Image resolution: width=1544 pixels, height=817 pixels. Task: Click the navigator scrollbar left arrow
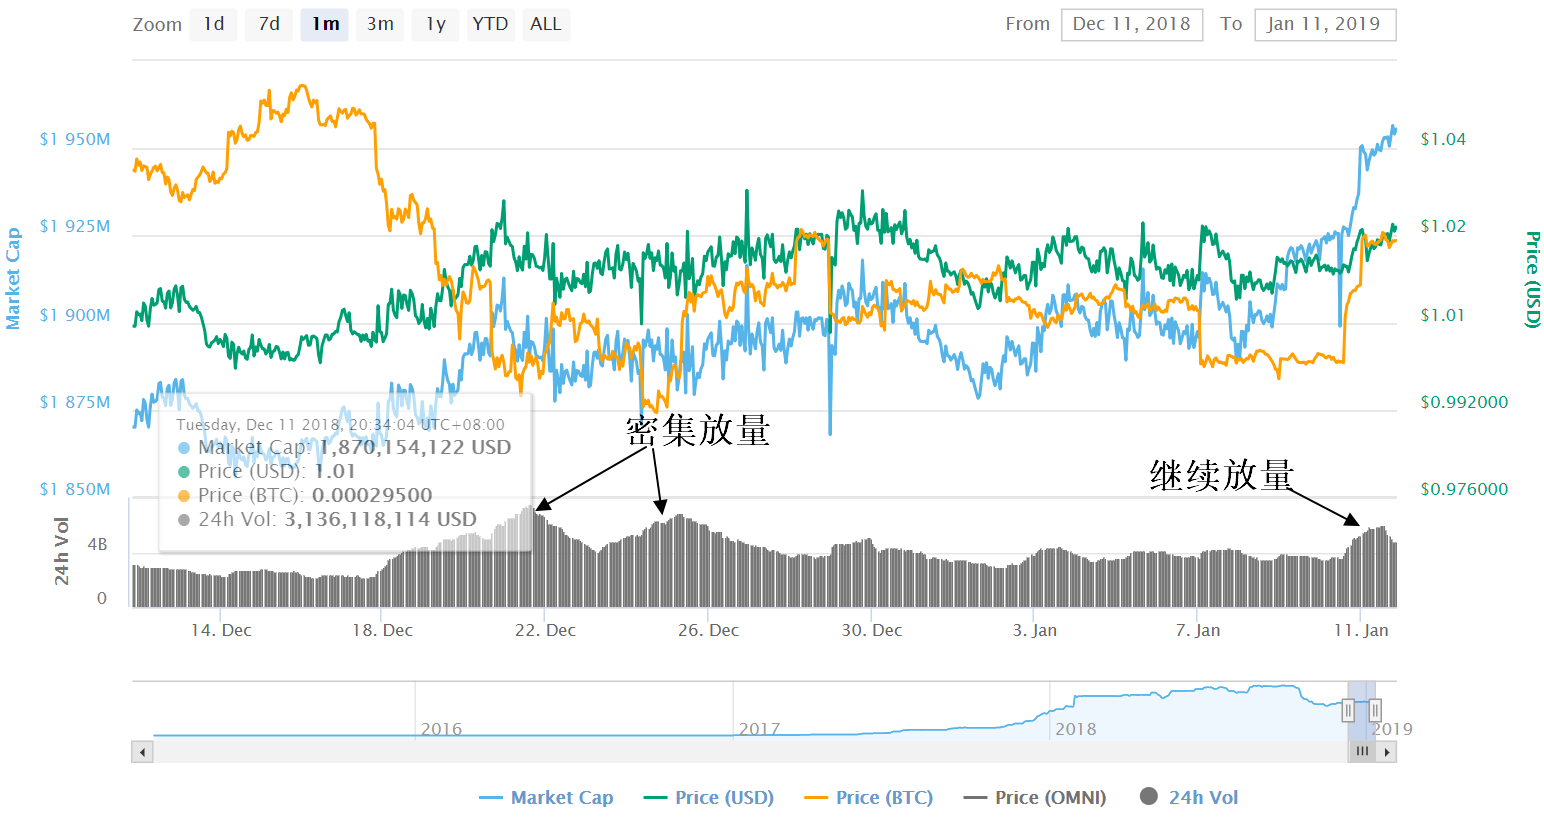pos(142,752)
